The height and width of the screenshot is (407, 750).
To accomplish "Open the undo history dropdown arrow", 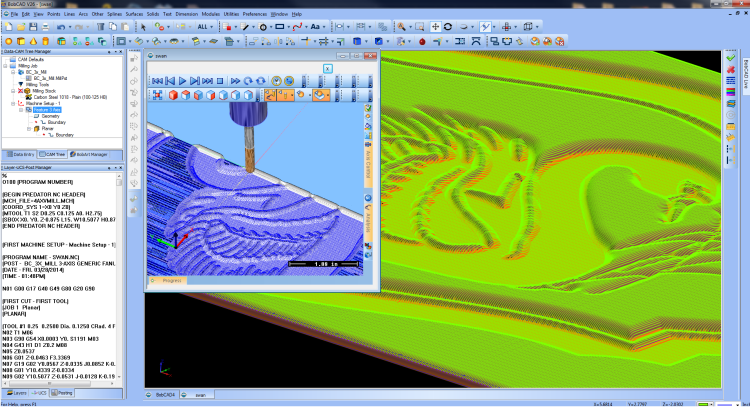I will coord(69,27).
